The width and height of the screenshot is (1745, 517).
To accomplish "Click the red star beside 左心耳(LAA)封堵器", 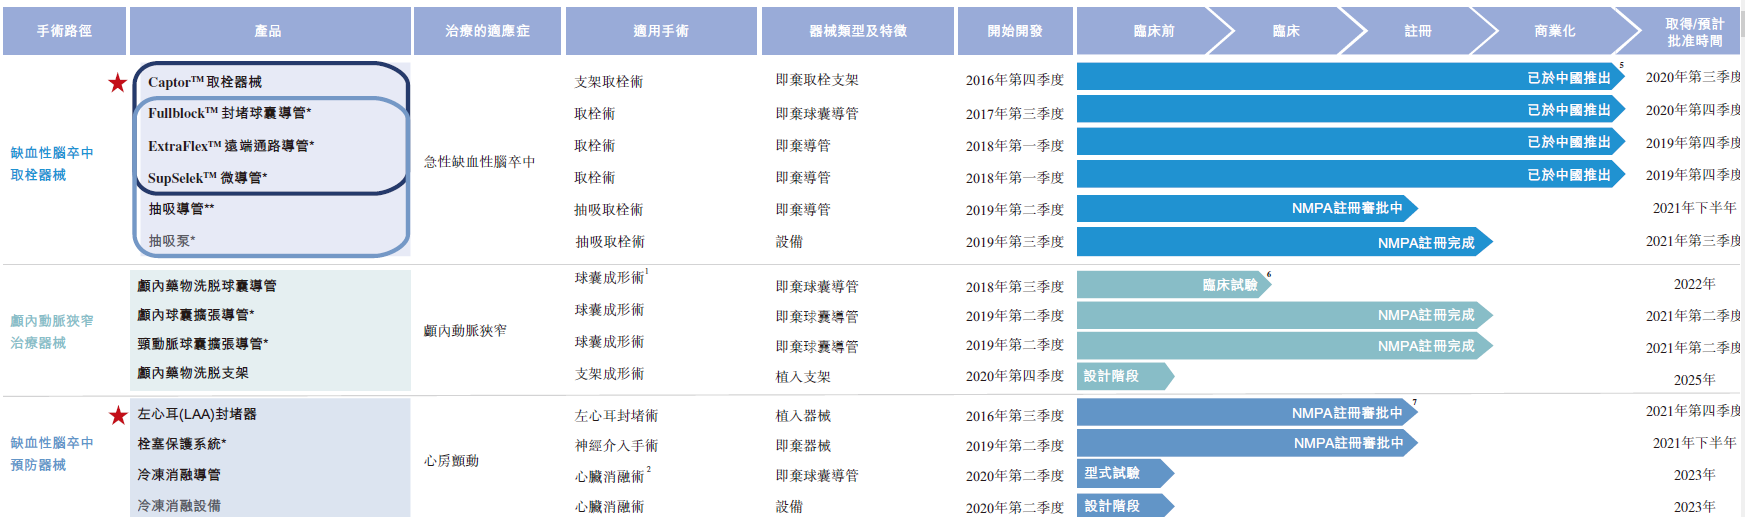I will pos(118,415).
